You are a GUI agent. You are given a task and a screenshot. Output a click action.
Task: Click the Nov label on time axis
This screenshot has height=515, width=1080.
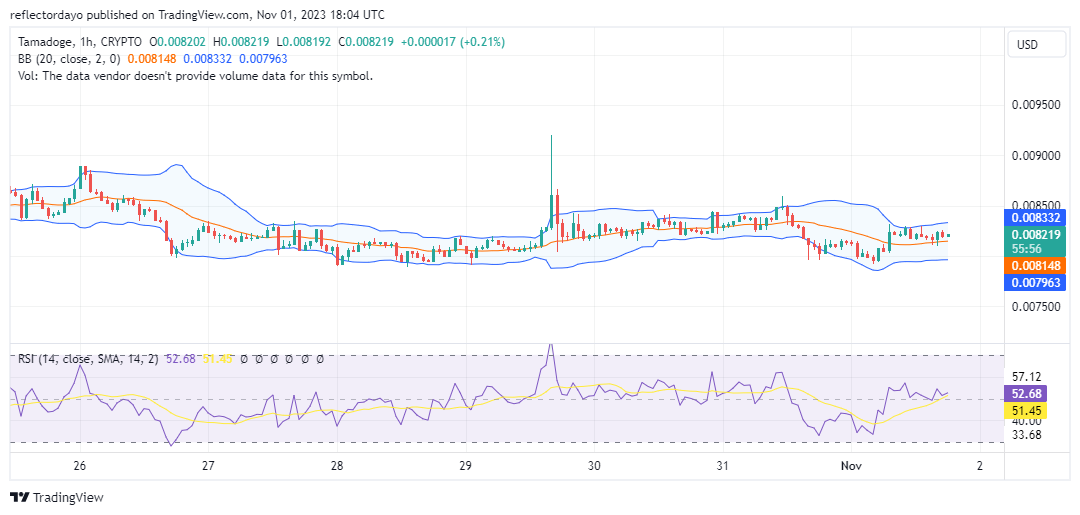click(852, 465)
